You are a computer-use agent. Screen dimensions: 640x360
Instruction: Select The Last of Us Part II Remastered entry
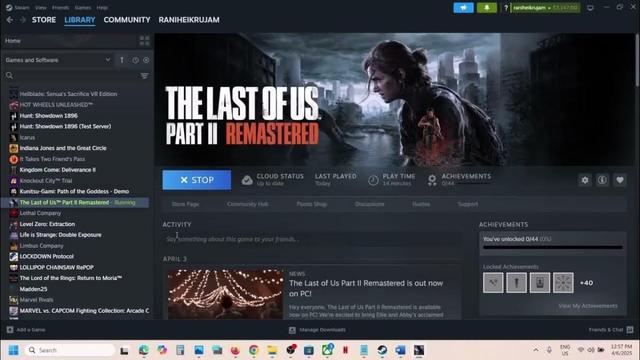(x=76, y=202)
